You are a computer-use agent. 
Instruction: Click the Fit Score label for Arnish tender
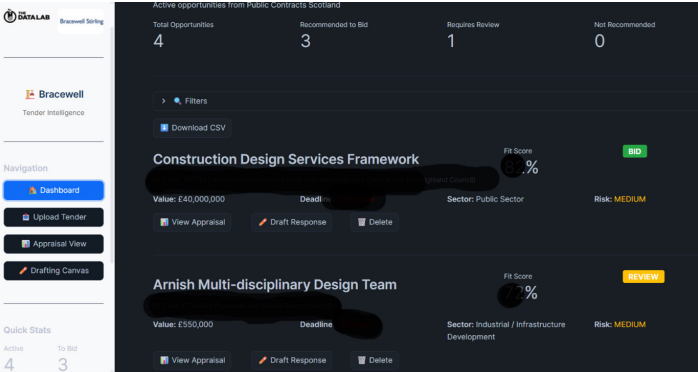(x=518, y=276)
